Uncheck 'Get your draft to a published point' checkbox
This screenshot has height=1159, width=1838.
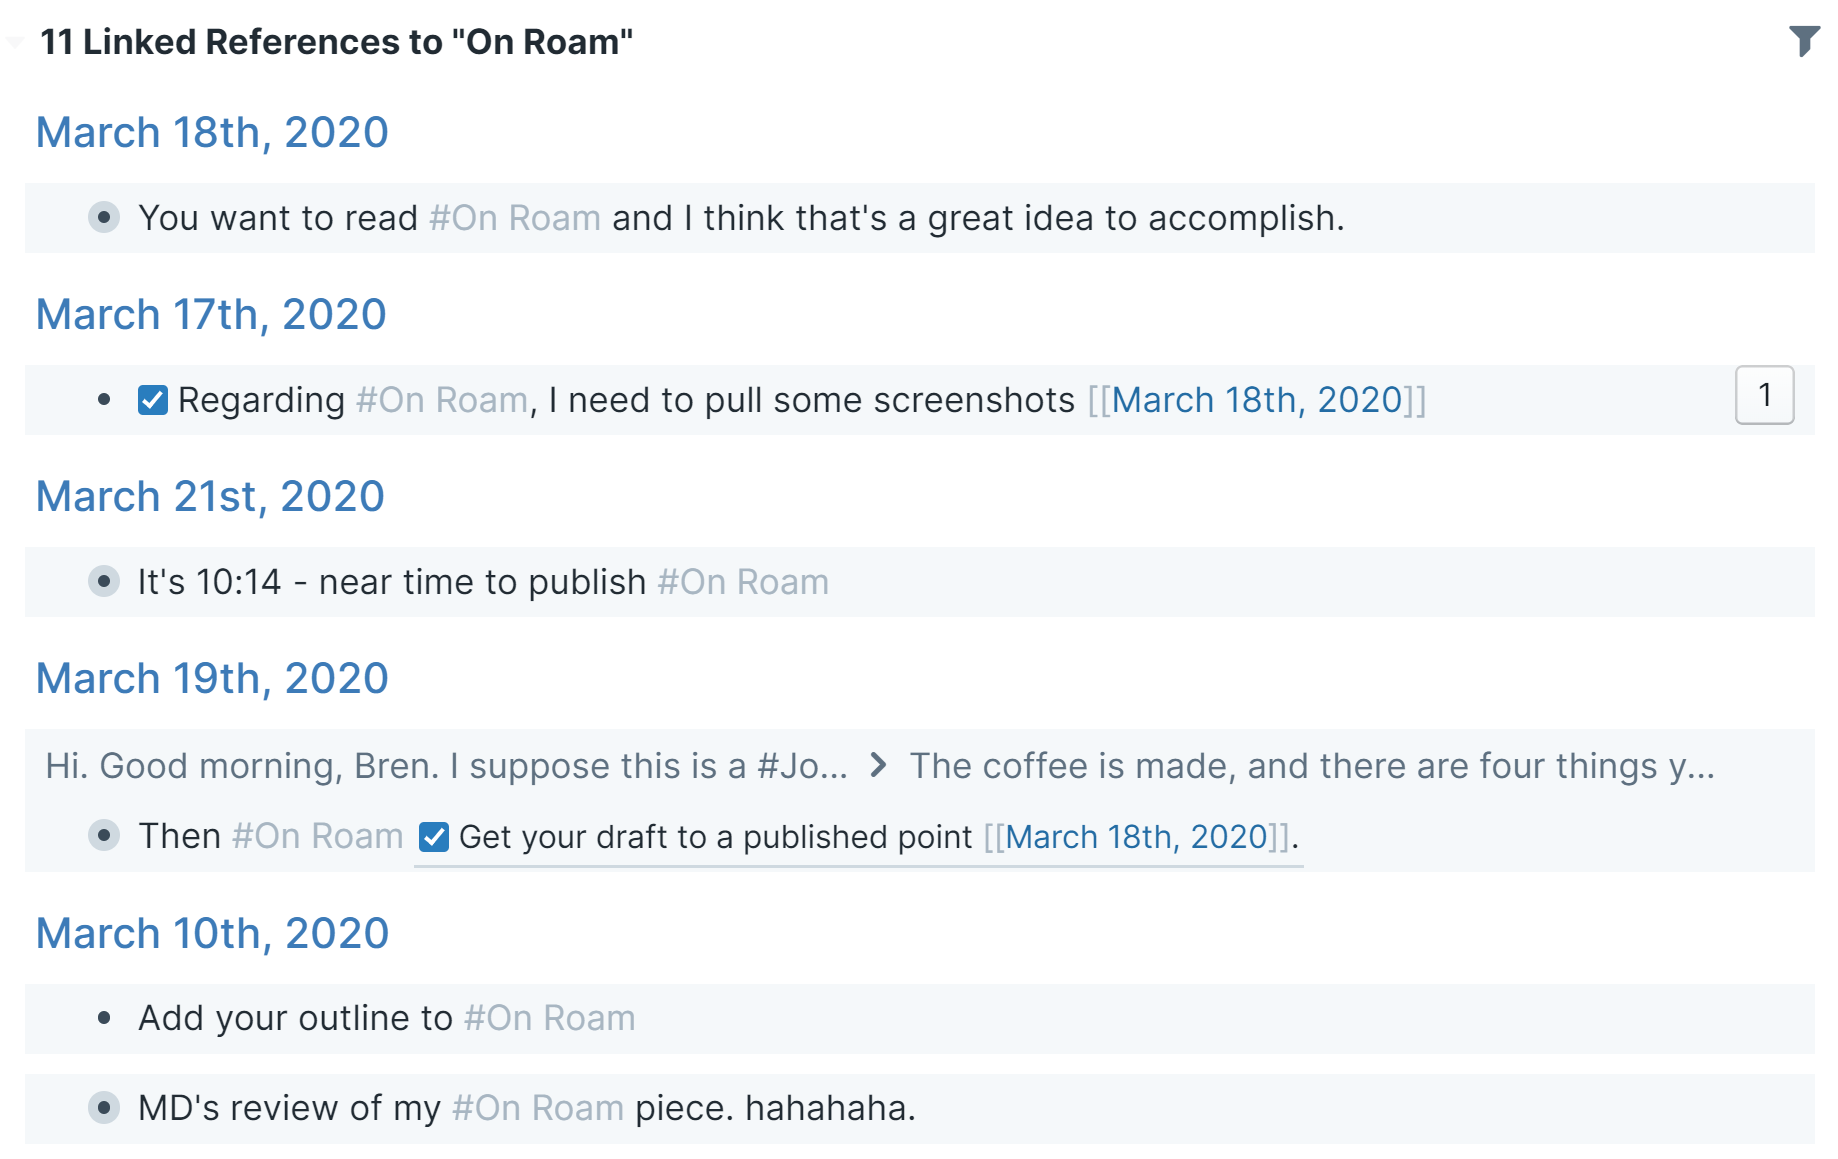(x=434, y=836)
